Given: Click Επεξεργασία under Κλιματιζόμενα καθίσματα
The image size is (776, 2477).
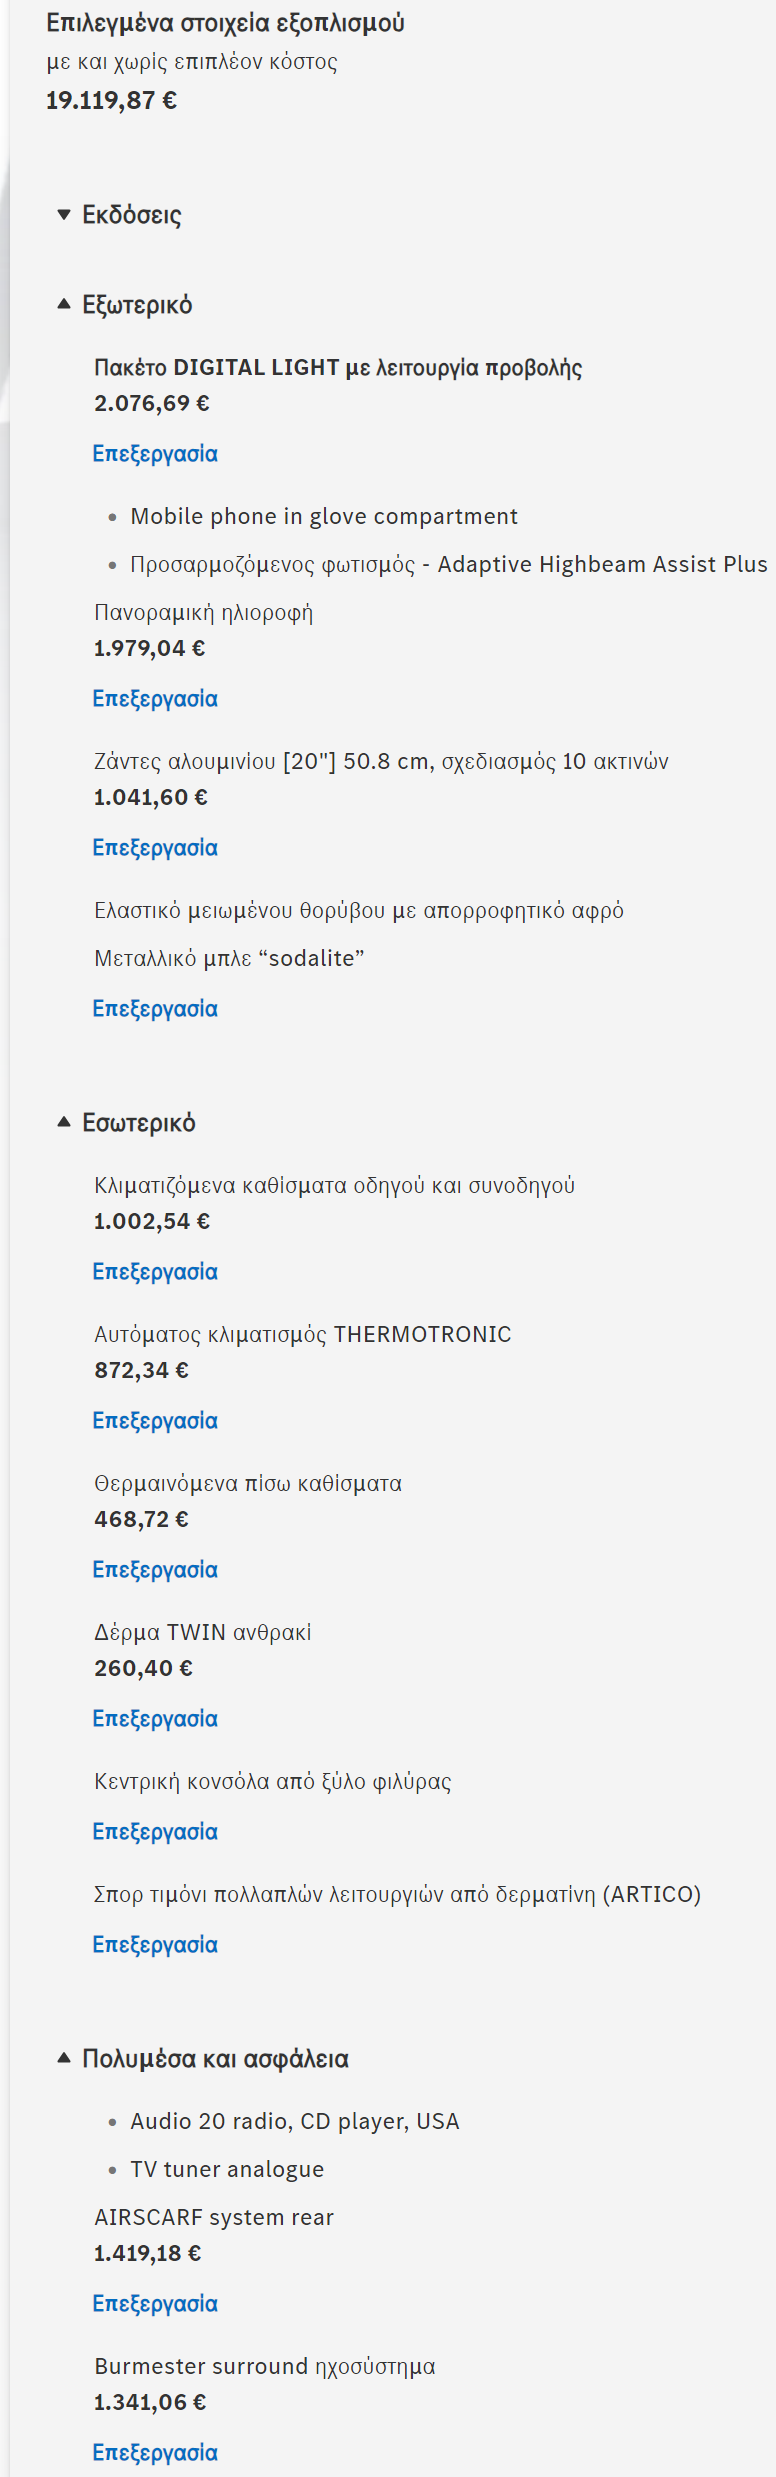Looking at the screenshot, I should [155, 1272].
